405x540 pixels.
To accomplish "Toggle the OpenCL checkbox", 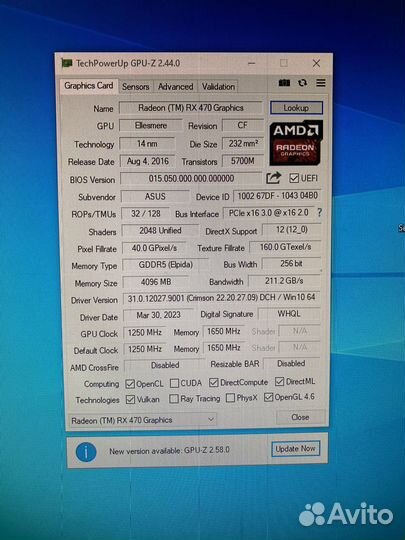I will point(130,384).
